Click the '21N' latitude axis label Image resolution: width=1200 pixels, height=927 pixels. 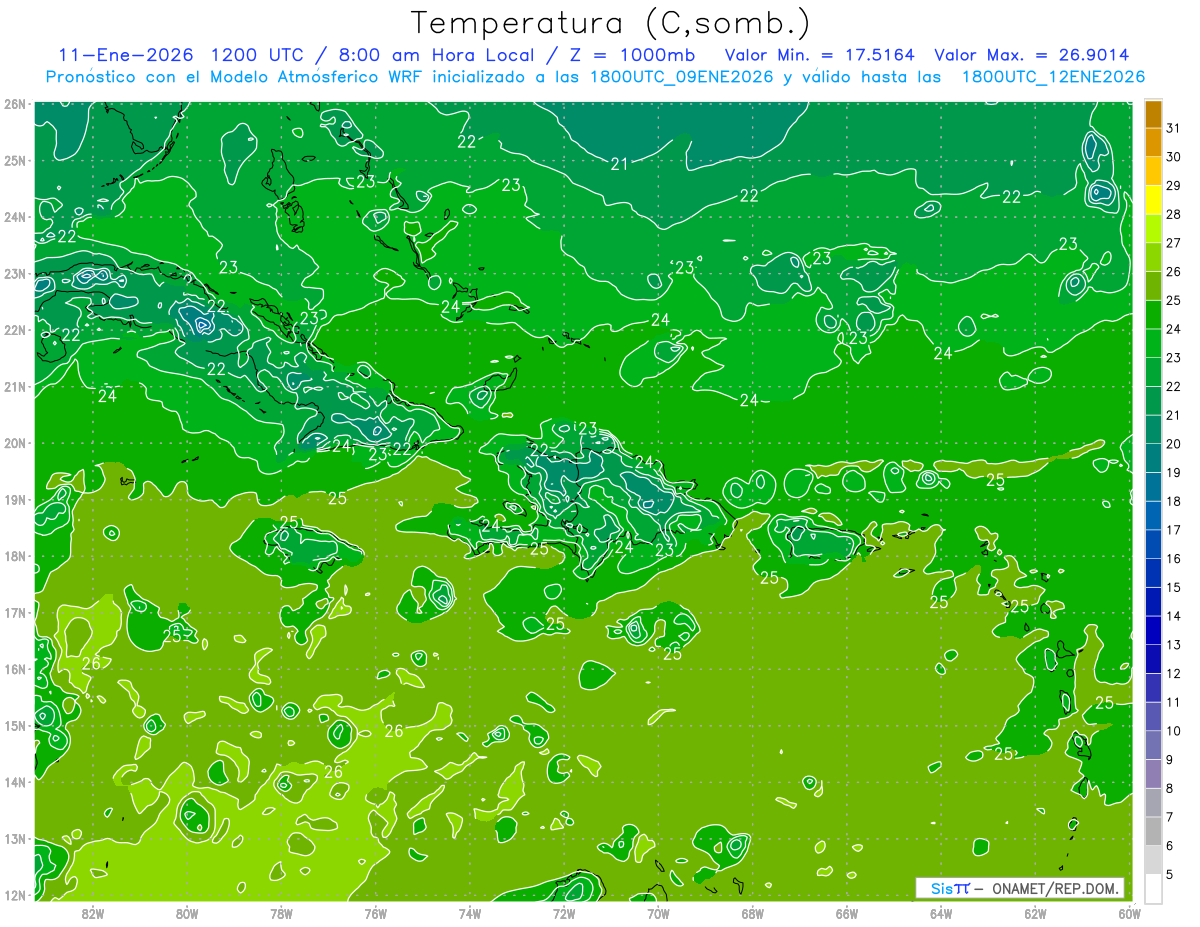pos(14,386)
